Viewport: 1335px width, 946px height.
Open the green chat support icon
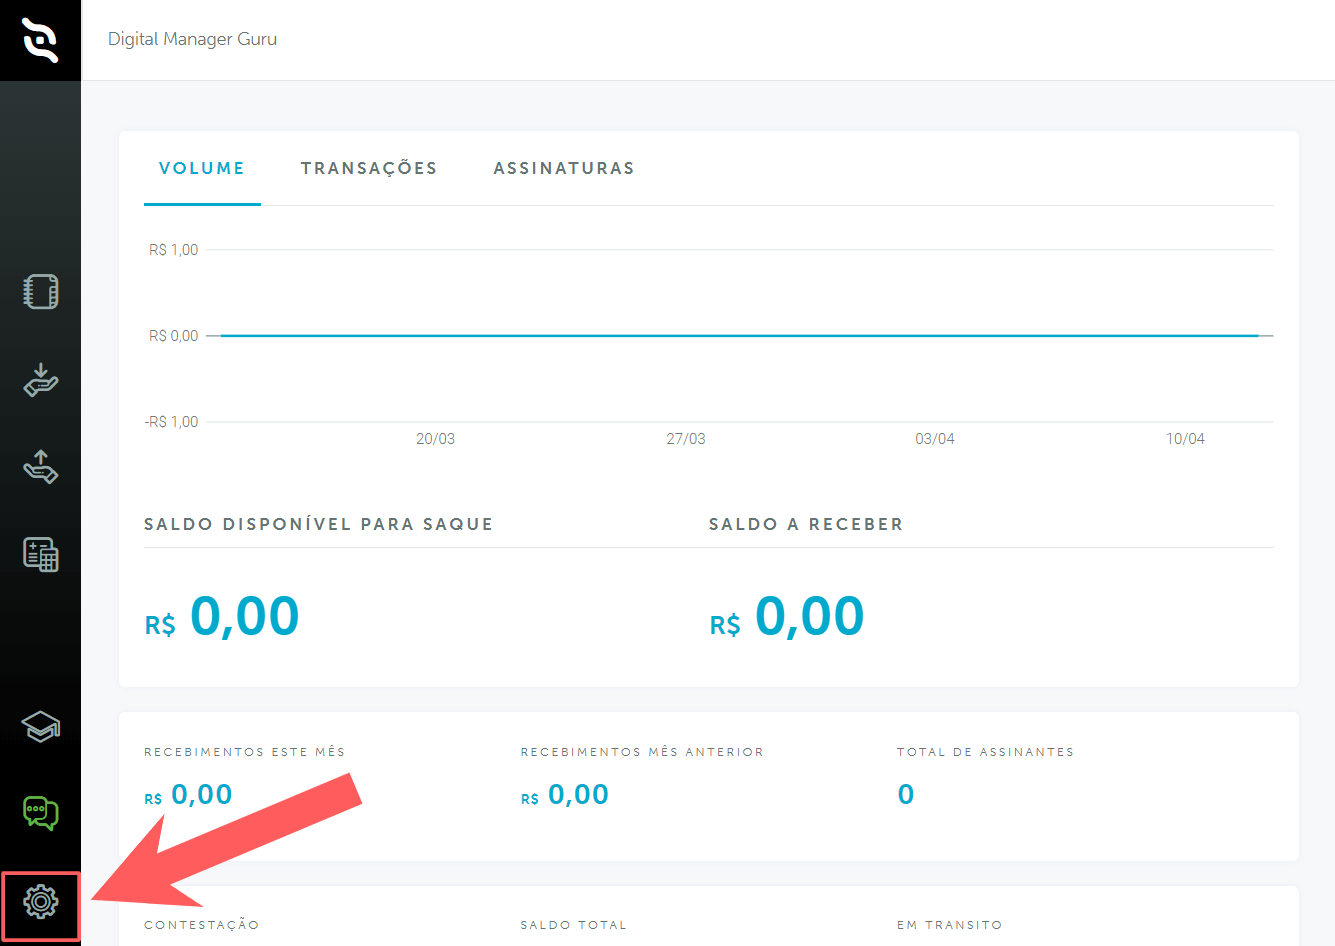coord(40,813)
